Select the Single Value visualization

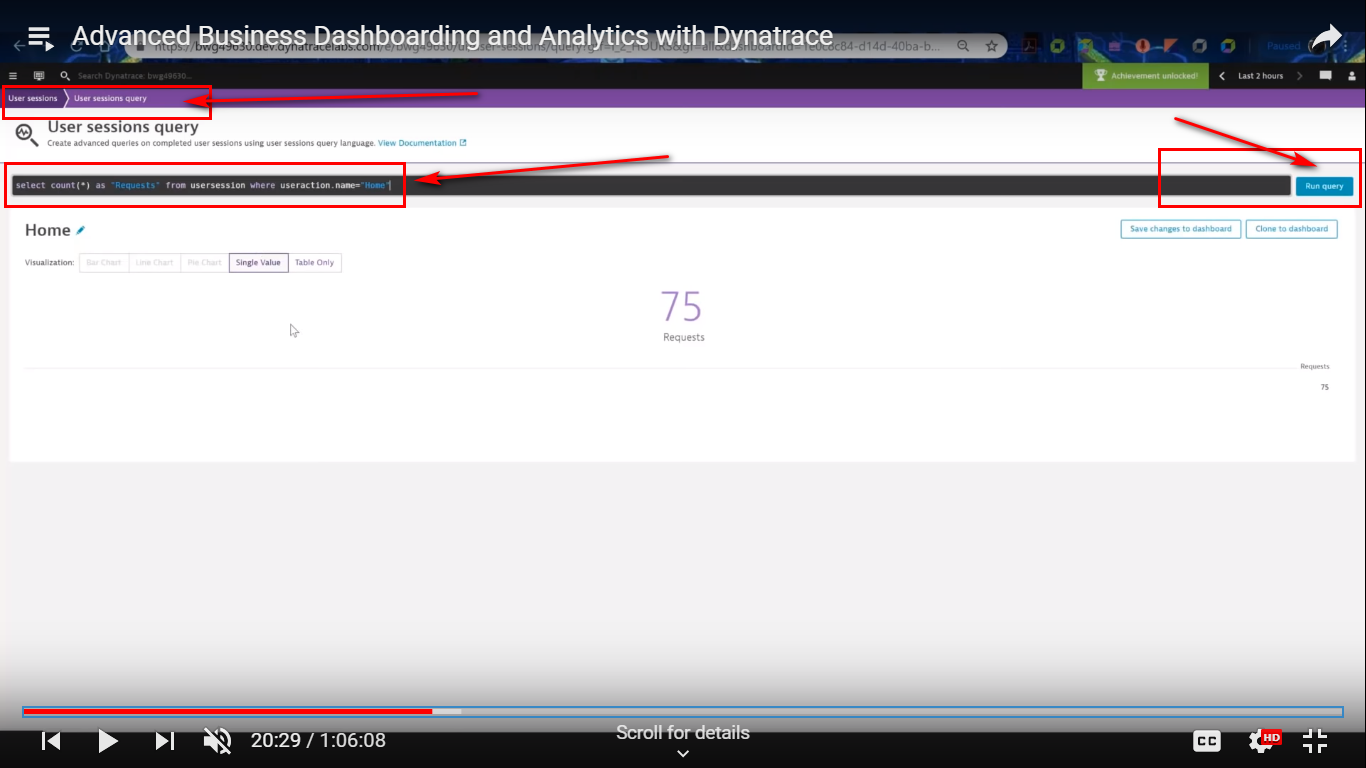(258, 263)
